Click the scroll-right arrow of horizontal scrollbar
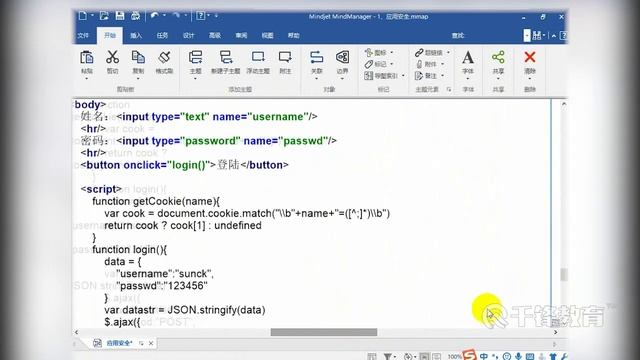The height and width of the screenshot is (360, 640). coord(555,332)
